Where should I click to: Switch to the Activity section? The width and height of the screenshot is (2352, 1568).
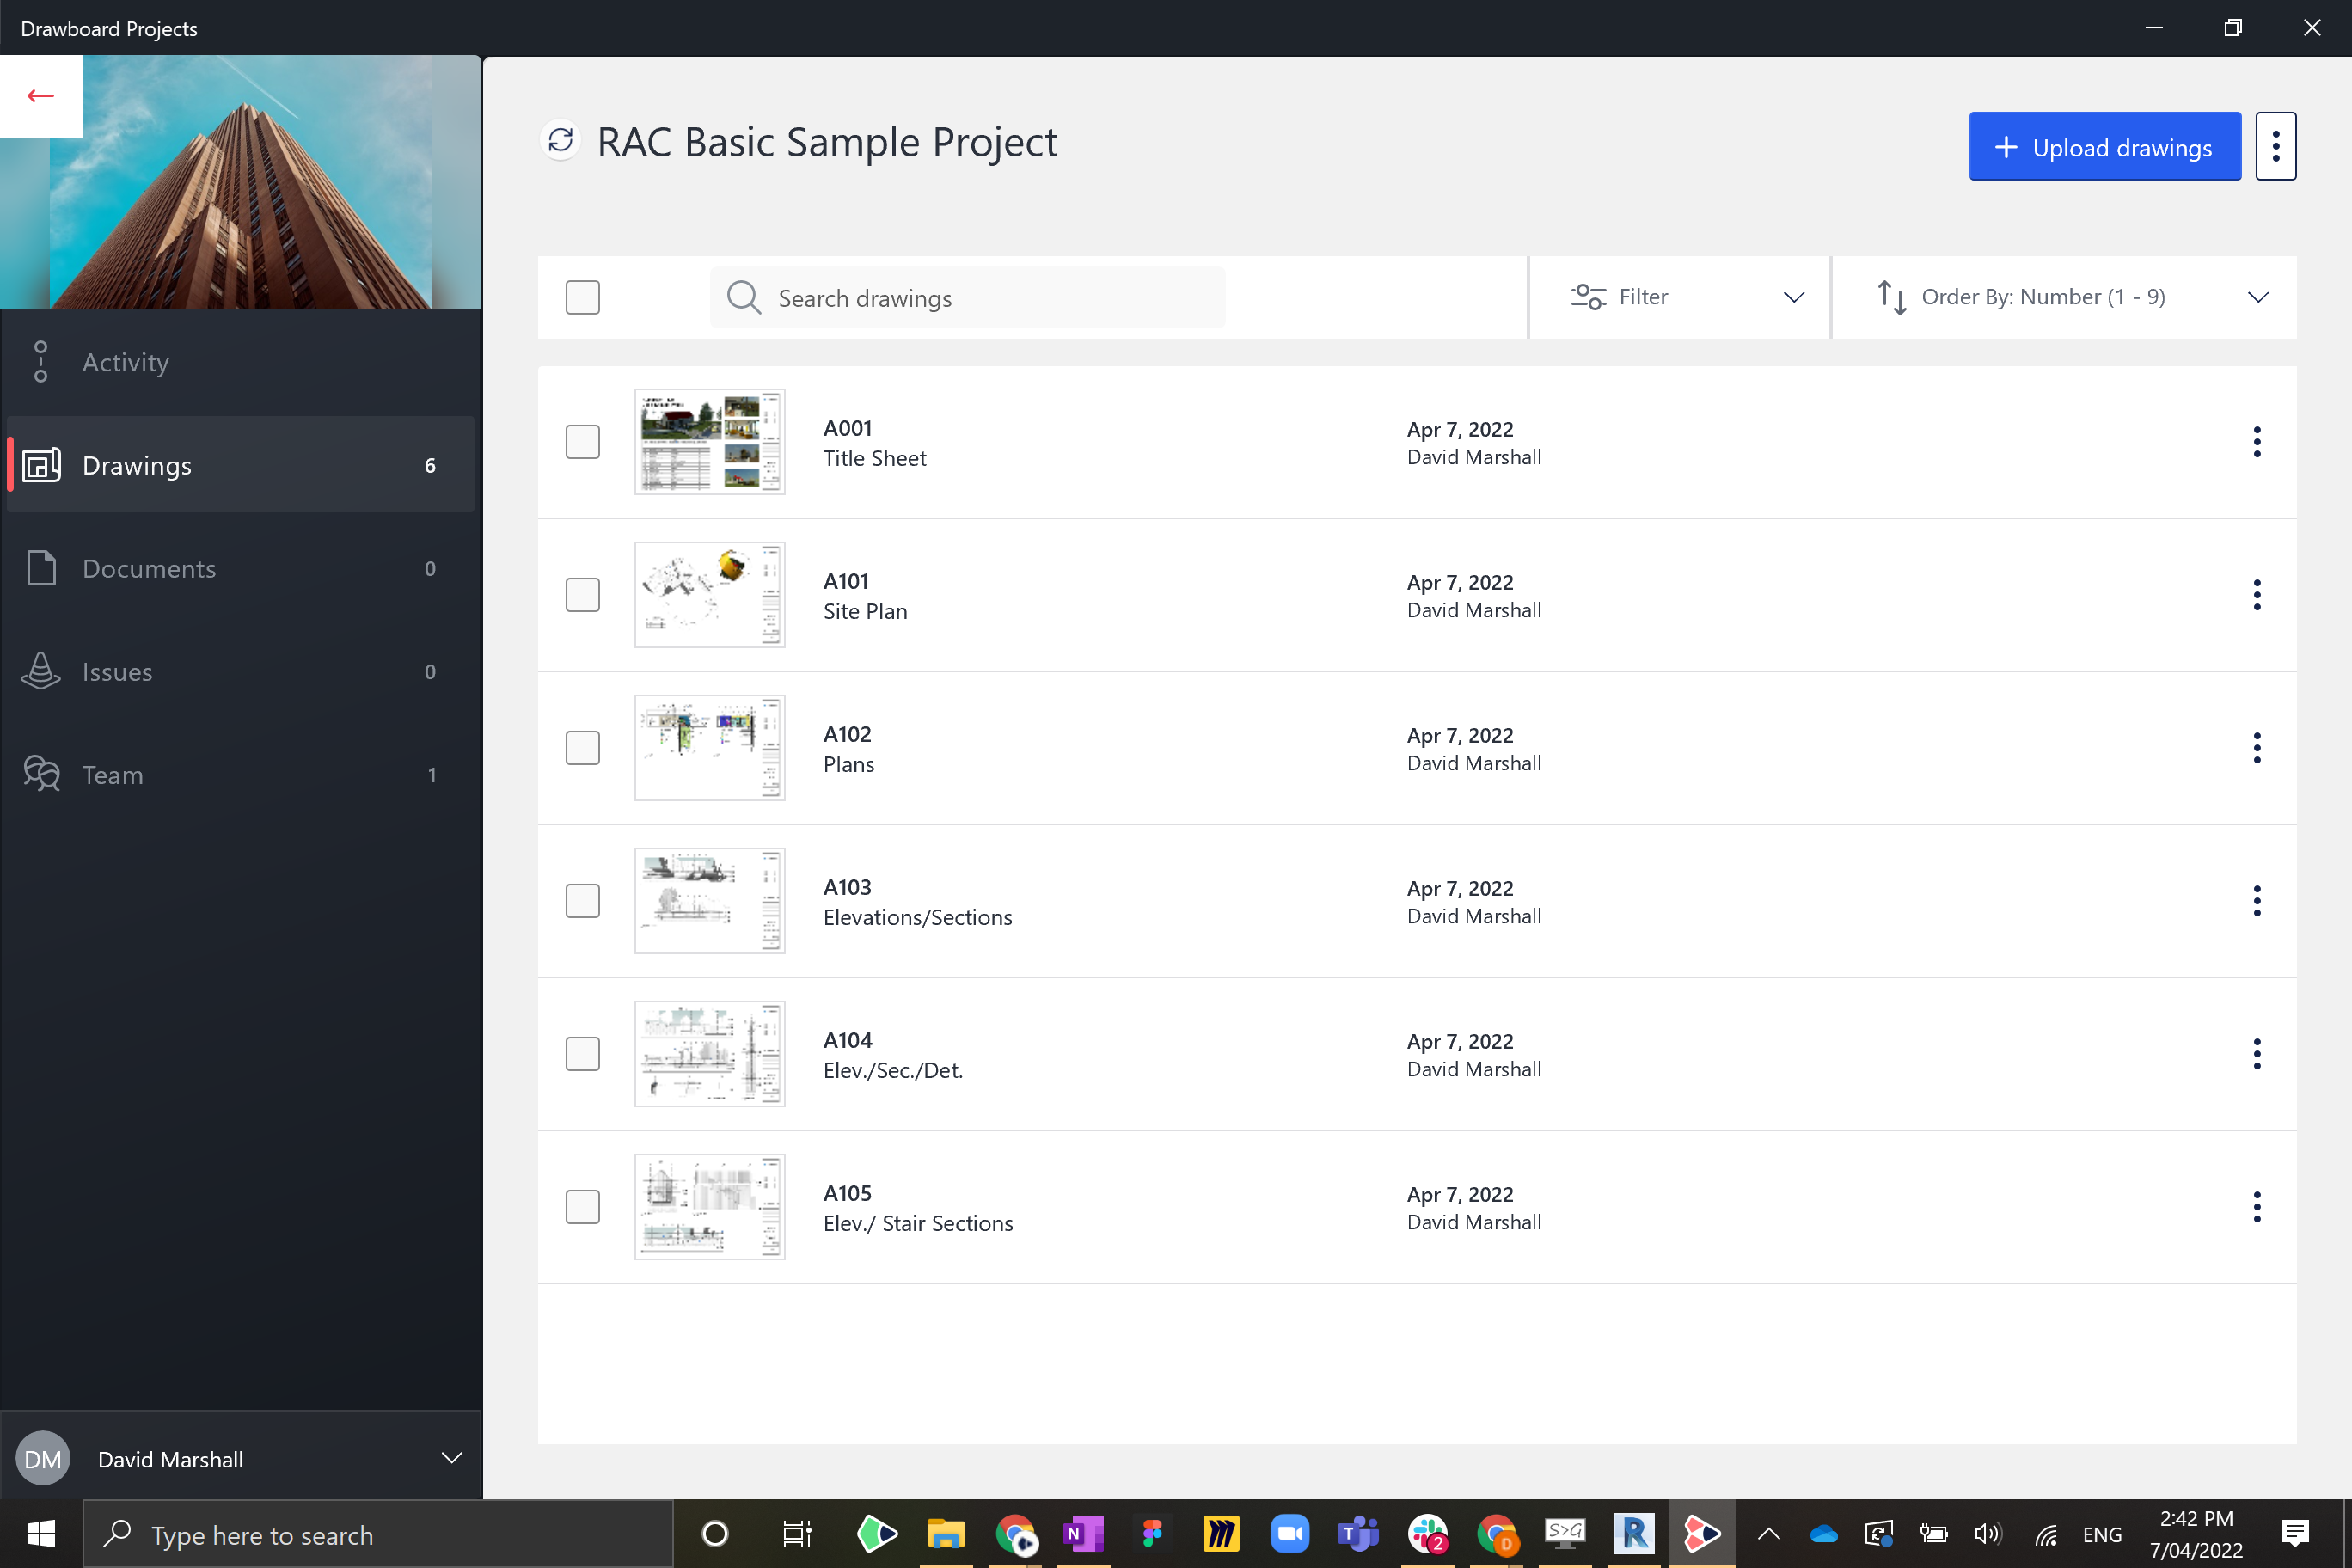[x=125, y=362]
